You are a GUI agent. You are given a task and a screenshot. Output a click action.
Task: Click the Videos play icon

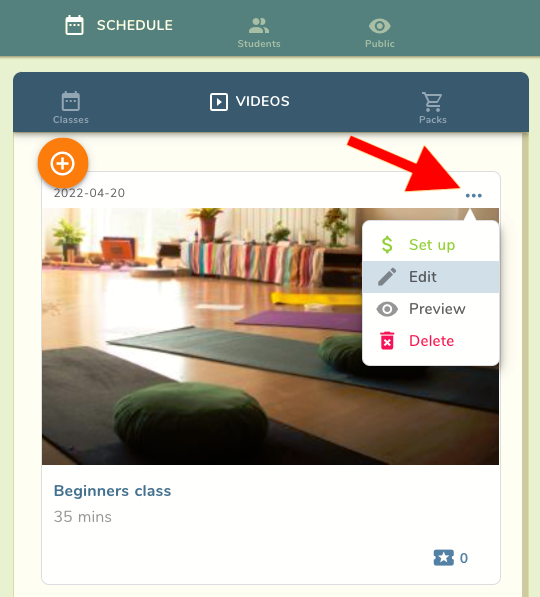tap(219, 102)
